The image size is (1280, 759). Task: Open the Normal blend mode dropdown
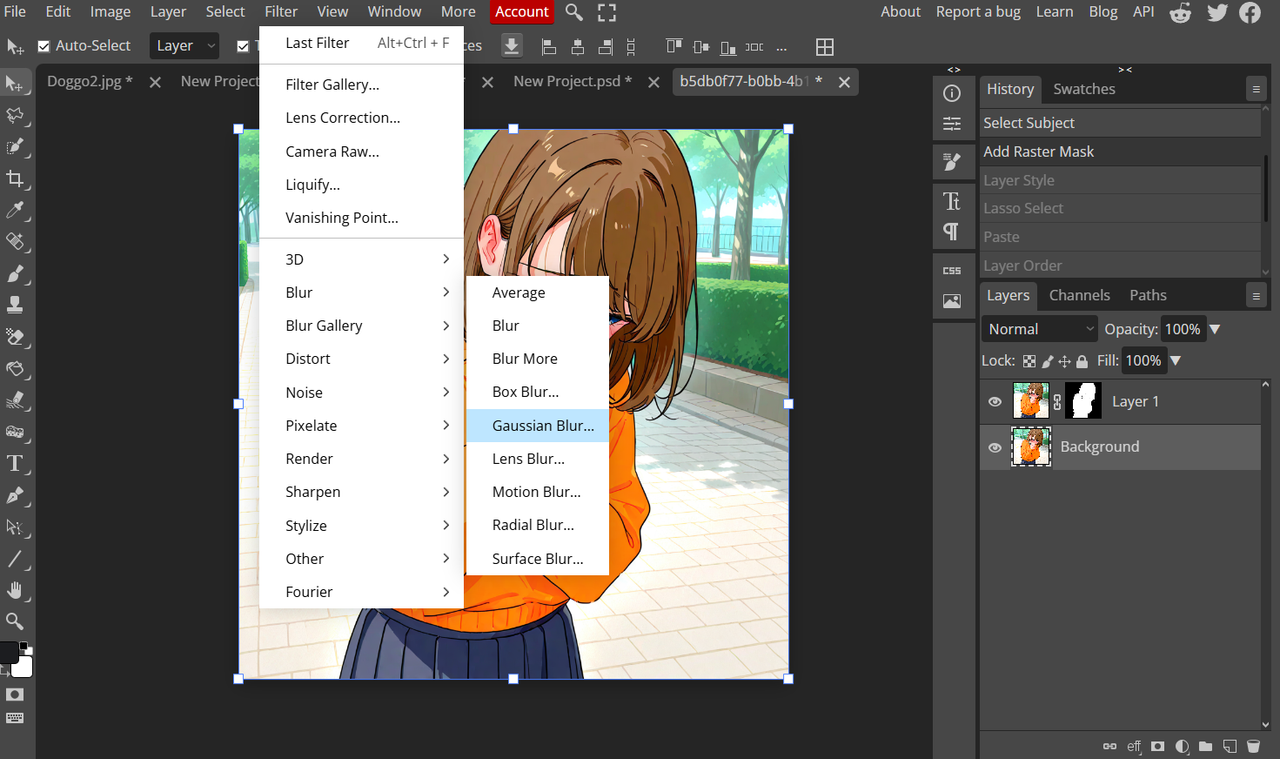1040,329
